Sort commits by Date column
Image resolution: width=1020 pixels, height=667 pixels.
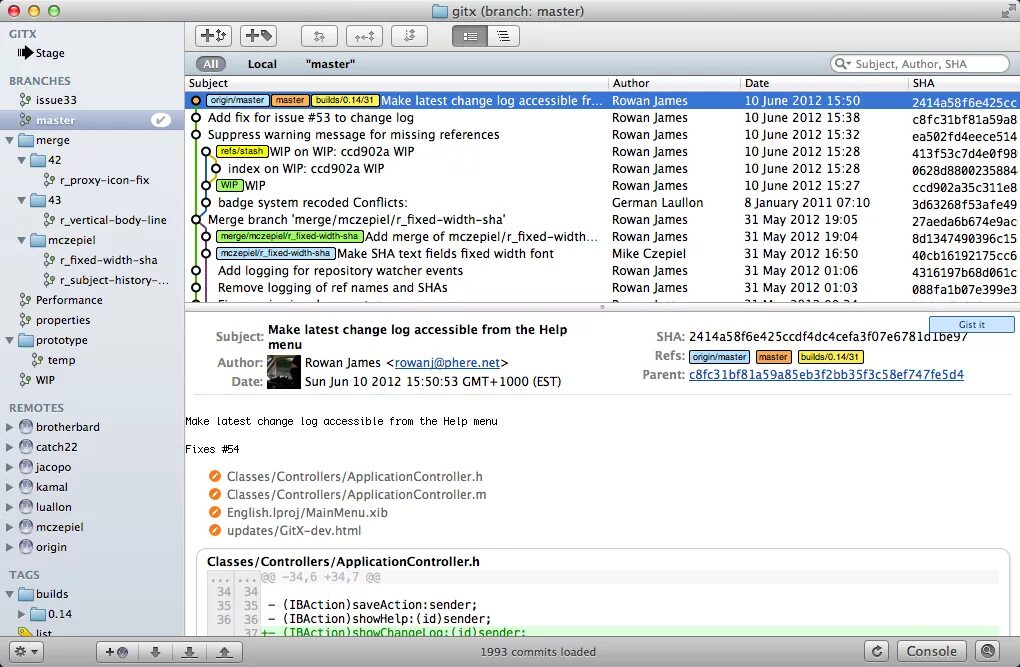point(825,83)
